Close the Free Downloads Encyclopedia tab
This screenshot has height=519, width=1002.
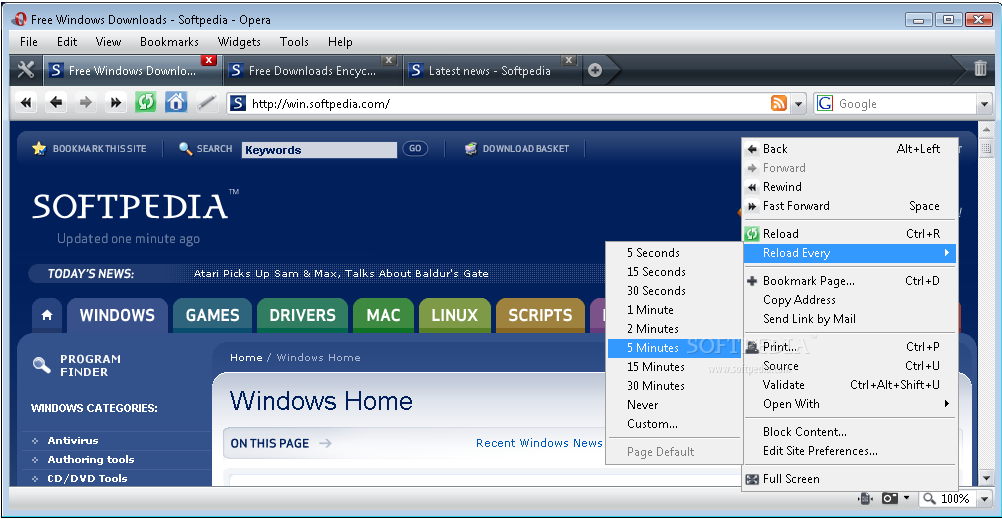(x=389, y=61)
